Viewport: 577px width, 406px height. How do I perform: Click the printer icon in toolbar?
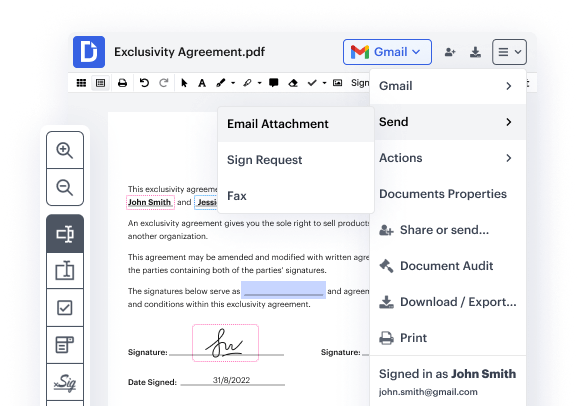(123, 83)
